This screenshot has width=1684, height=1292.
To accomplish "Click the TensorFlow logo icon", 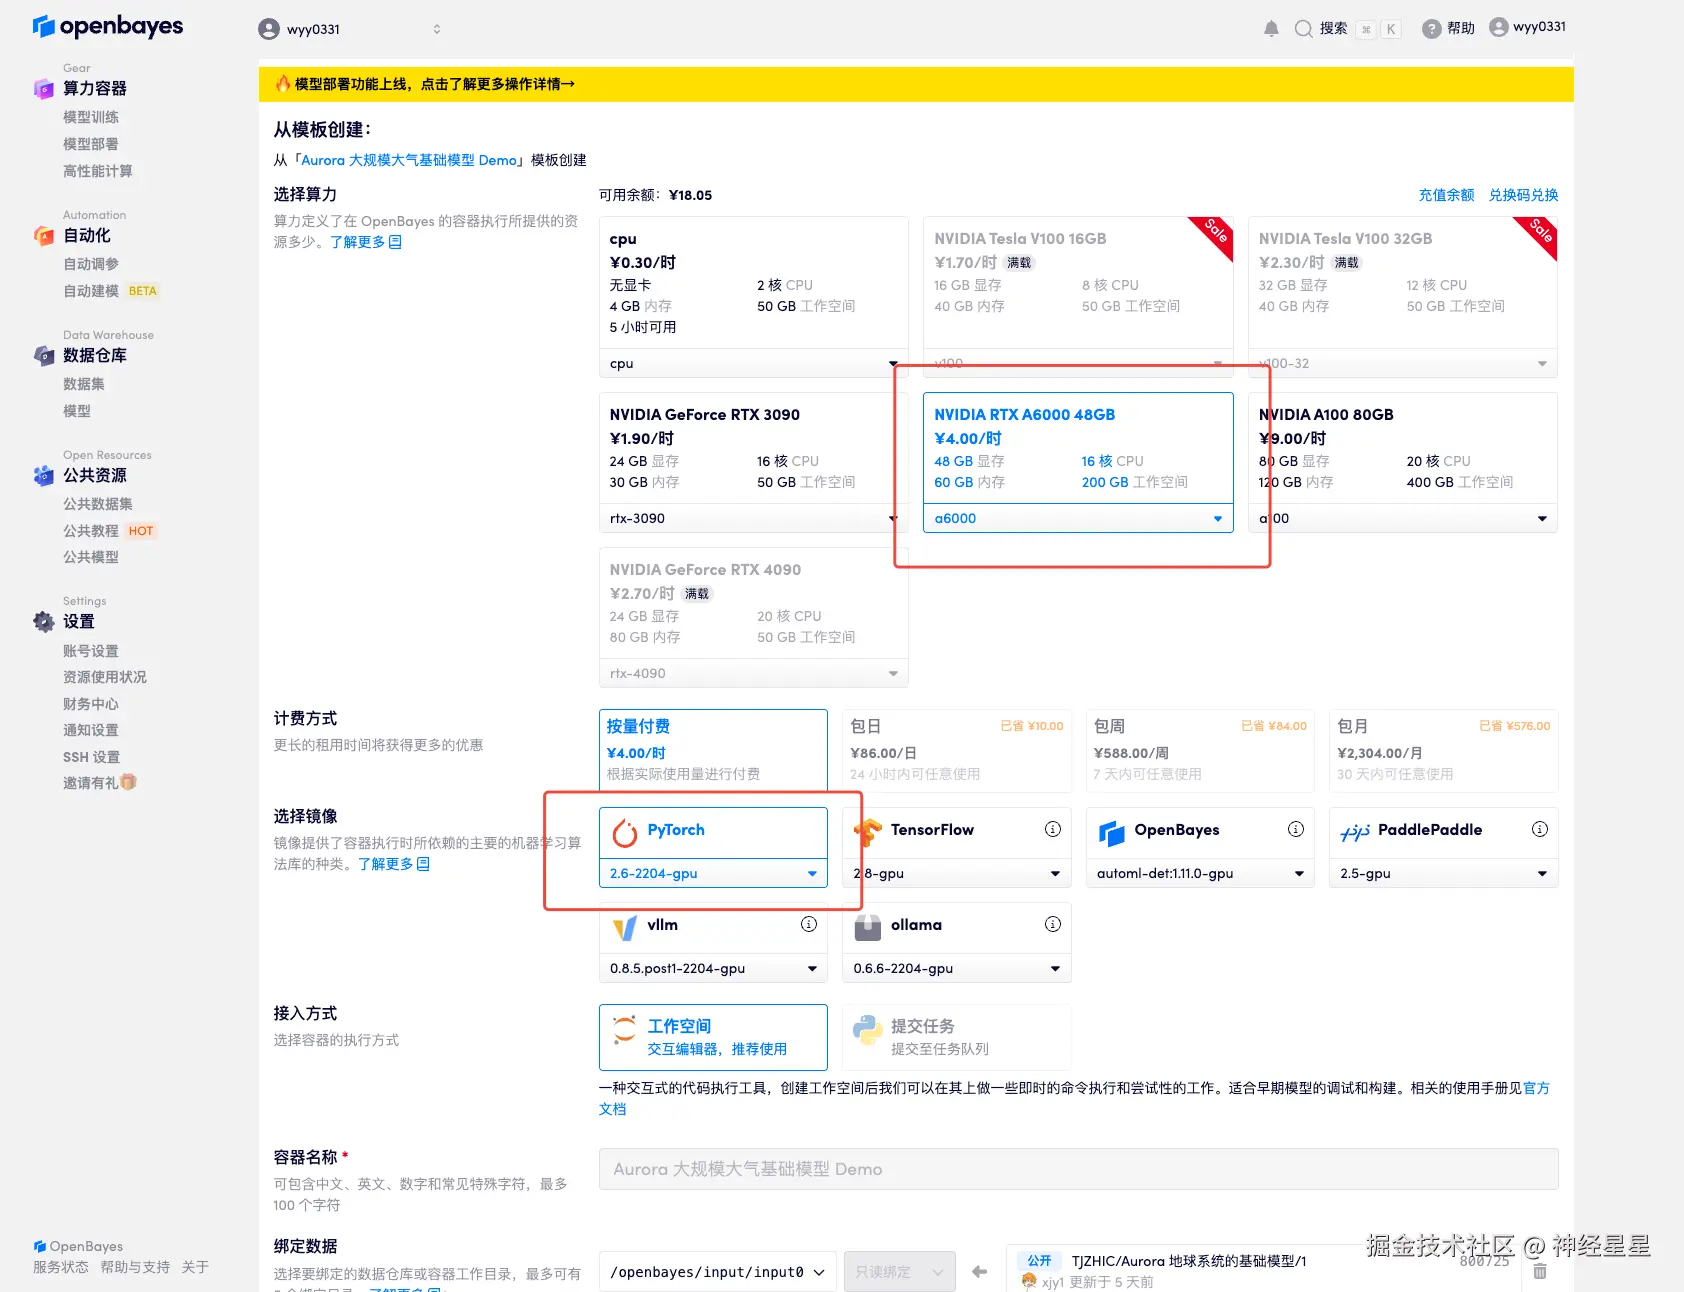I will 868,832.
